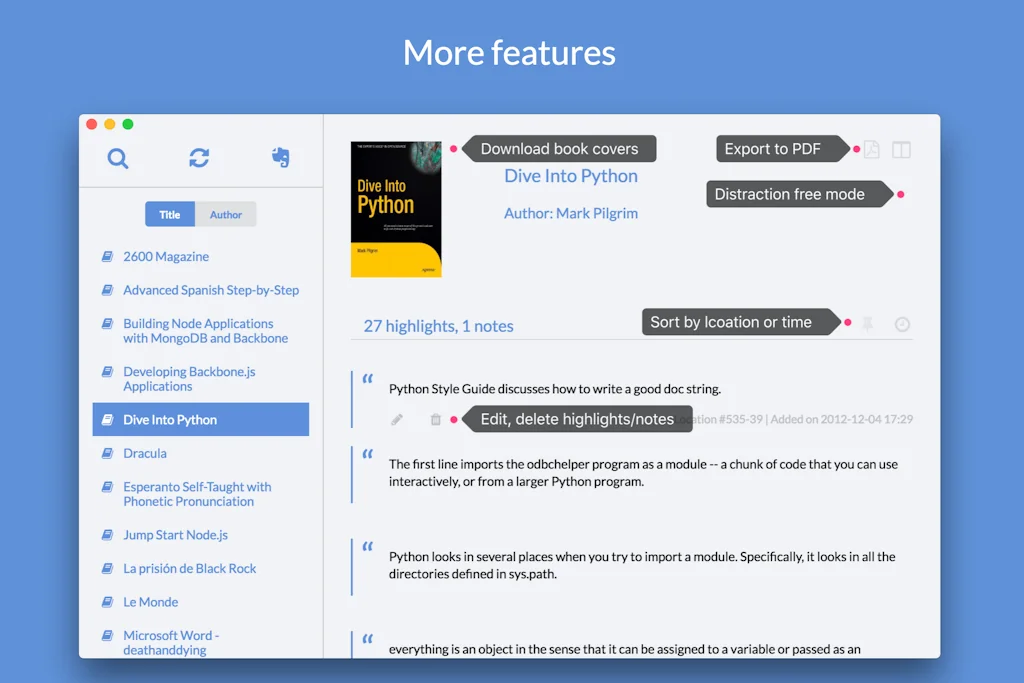Click the Dive Into Python book title
Screen dimensions: 1024x683
[571, 175]
